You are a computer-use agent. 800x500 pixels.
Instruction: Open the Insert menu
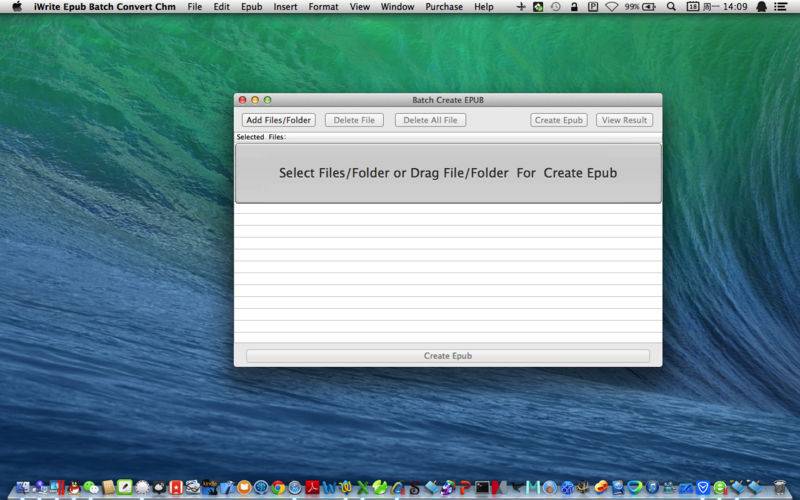point(285,7)
